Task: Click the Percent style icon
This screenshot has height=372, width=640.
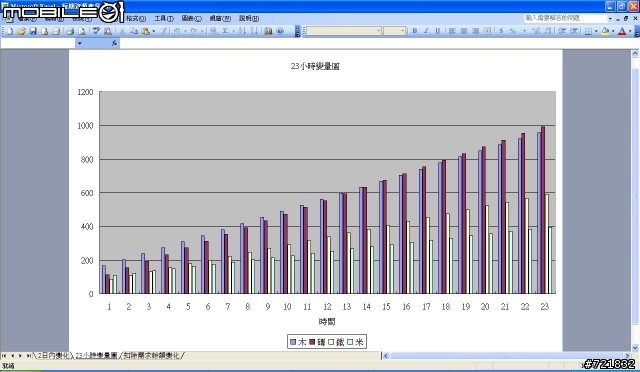Action: (x=513, y=31)
